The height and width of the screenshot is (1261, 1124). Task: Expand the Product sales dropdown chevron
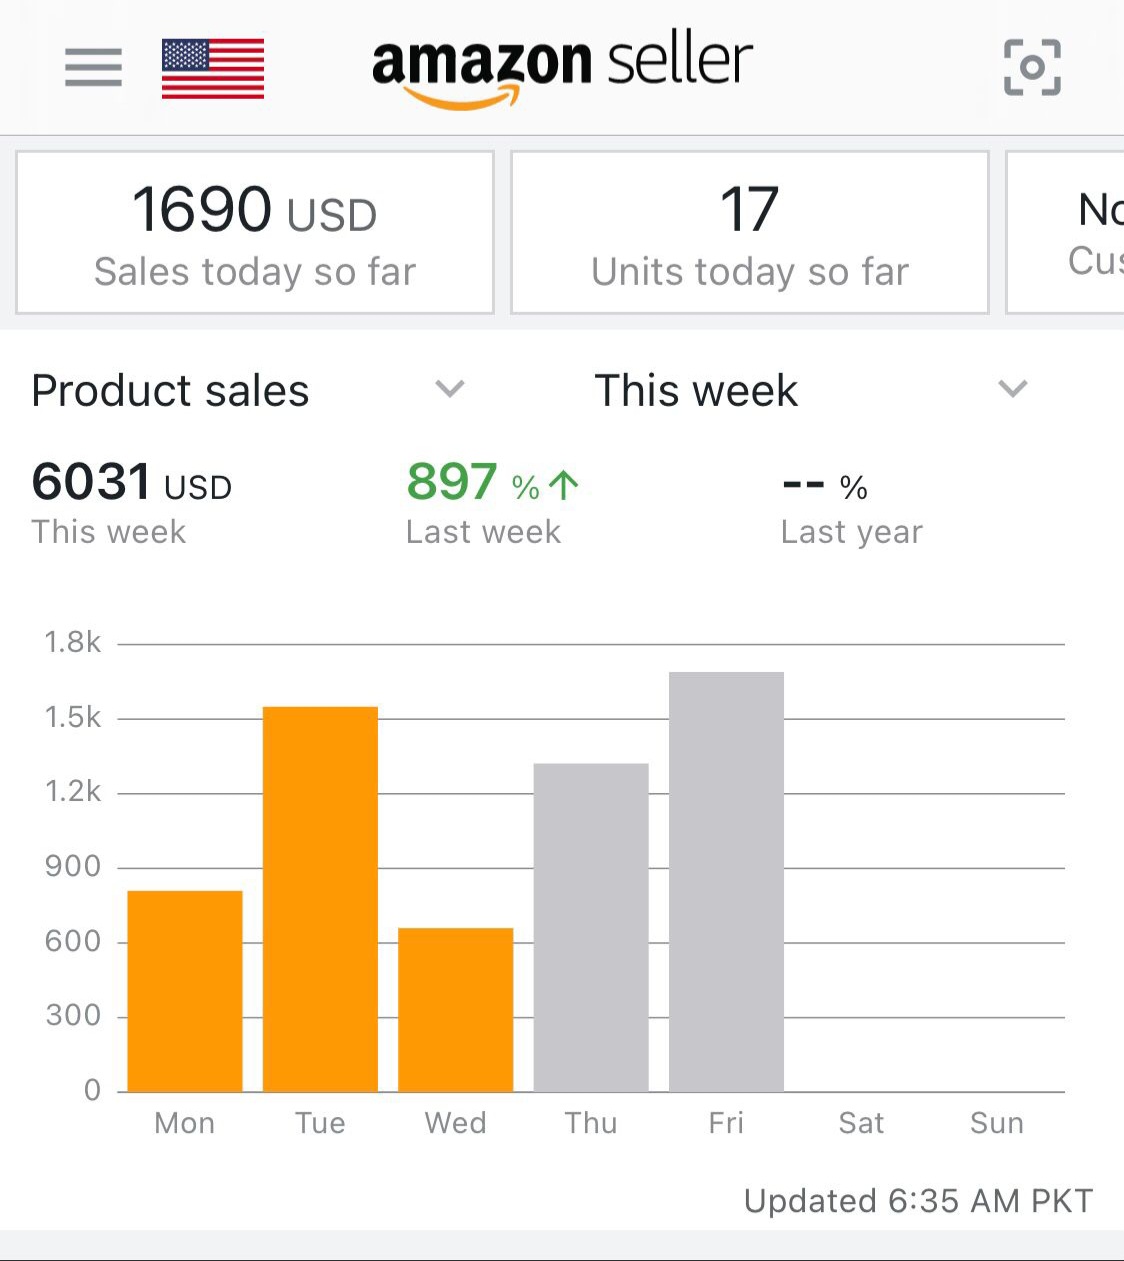pos(450,389)
